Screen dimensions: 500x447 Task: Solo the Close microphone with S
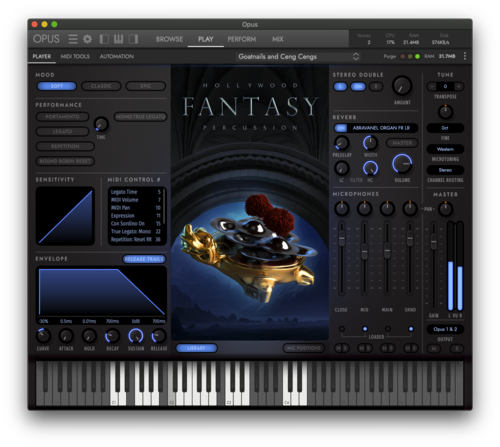pos(346,348)
